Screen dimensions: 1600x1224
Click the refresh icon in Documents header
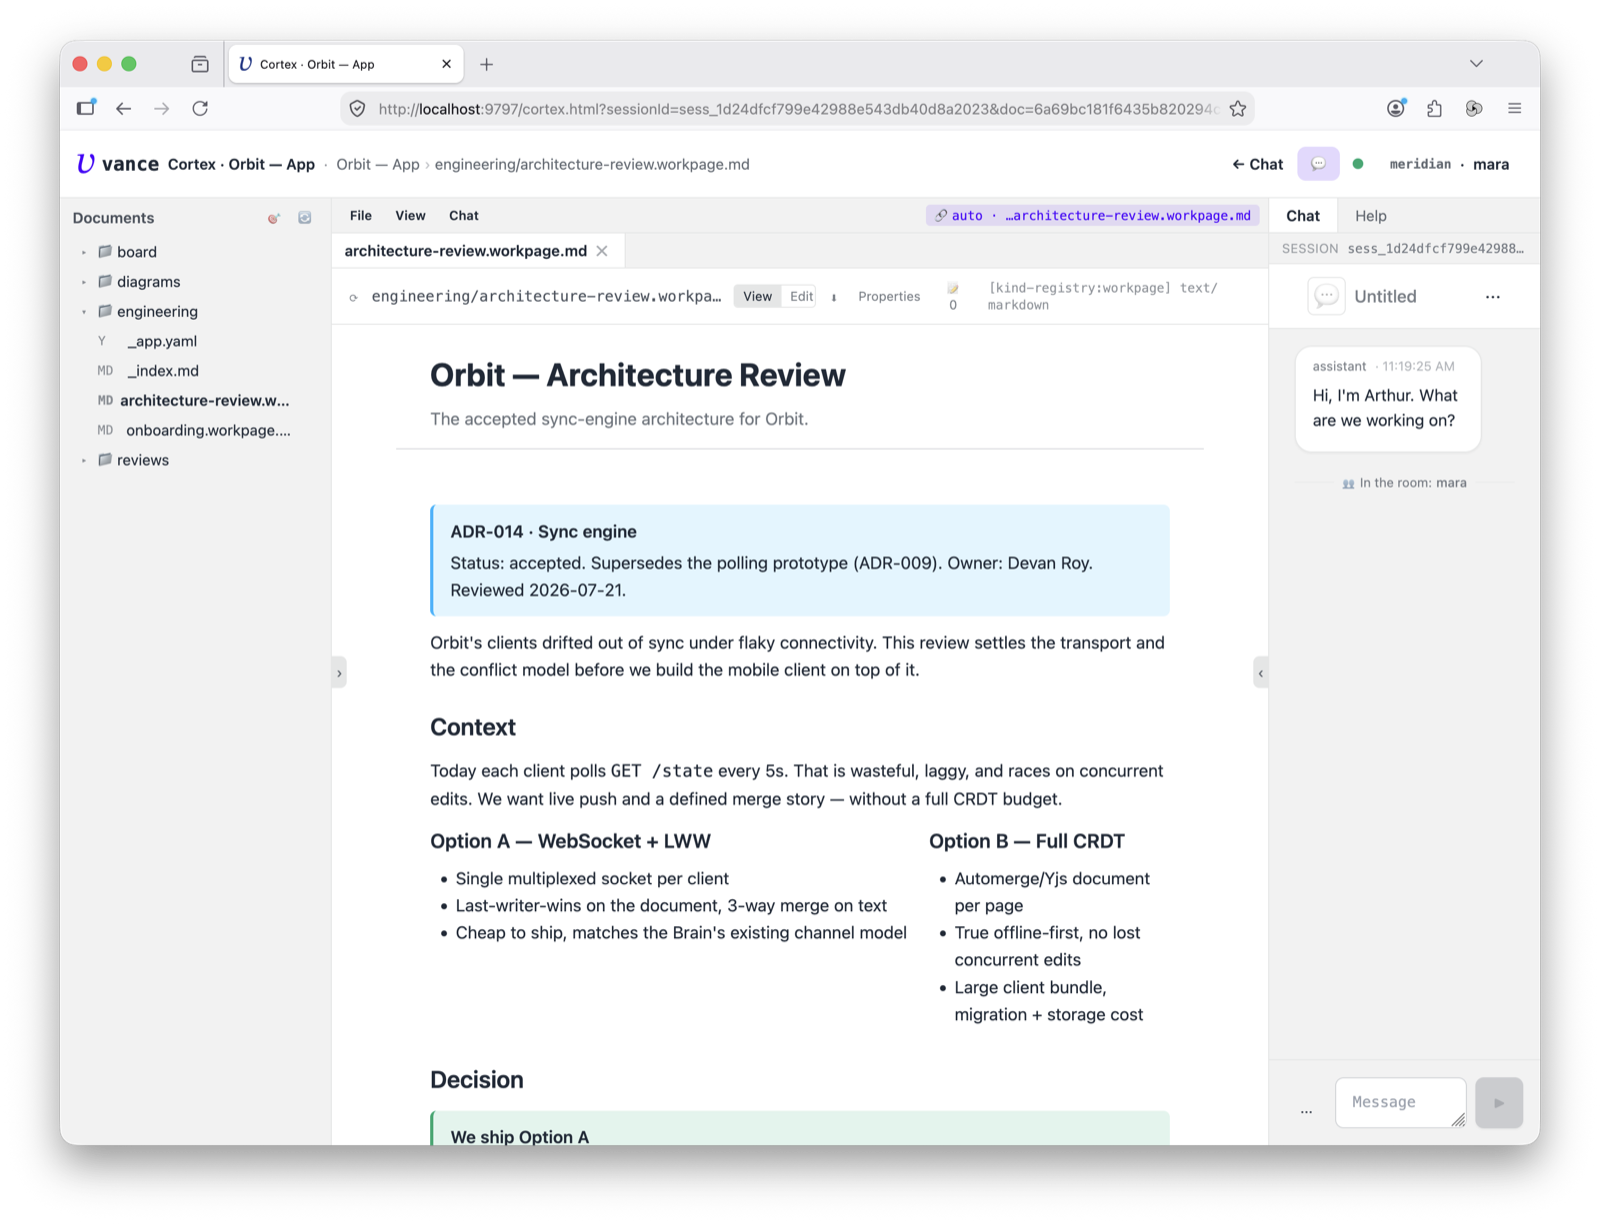coord(305,218)
